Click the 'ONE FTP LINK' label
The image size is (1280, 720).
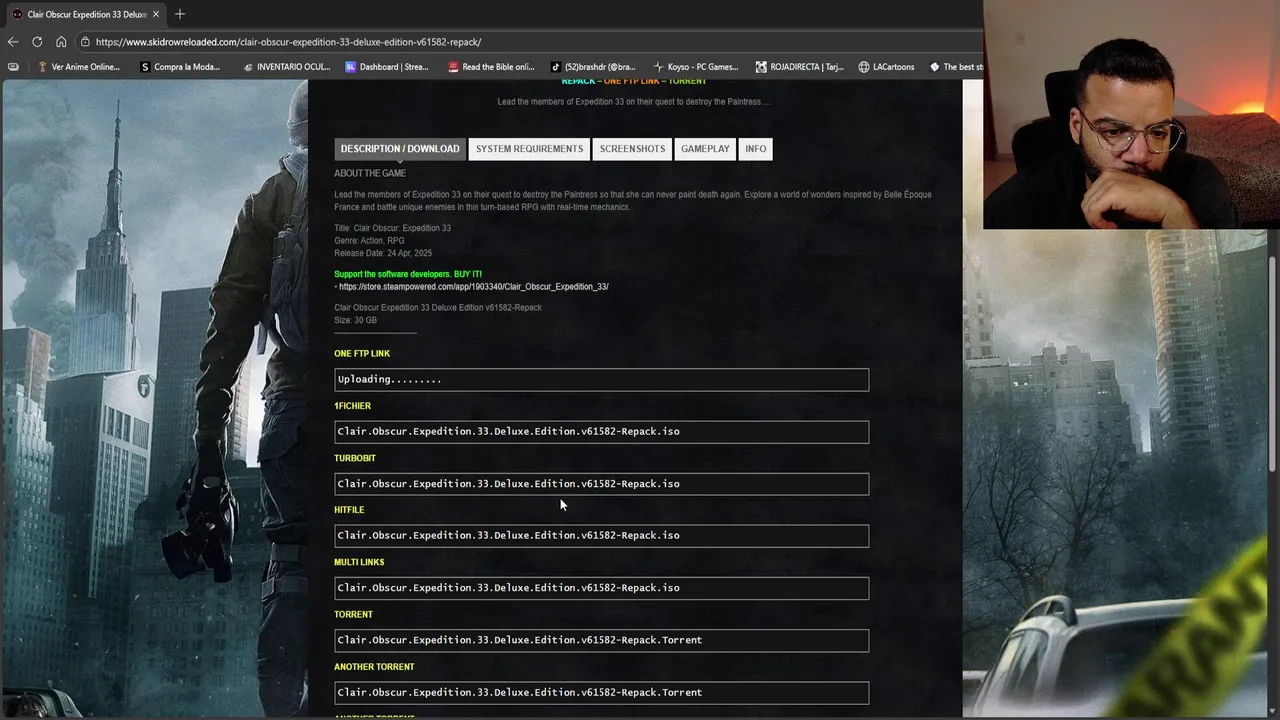click(362, 354)
